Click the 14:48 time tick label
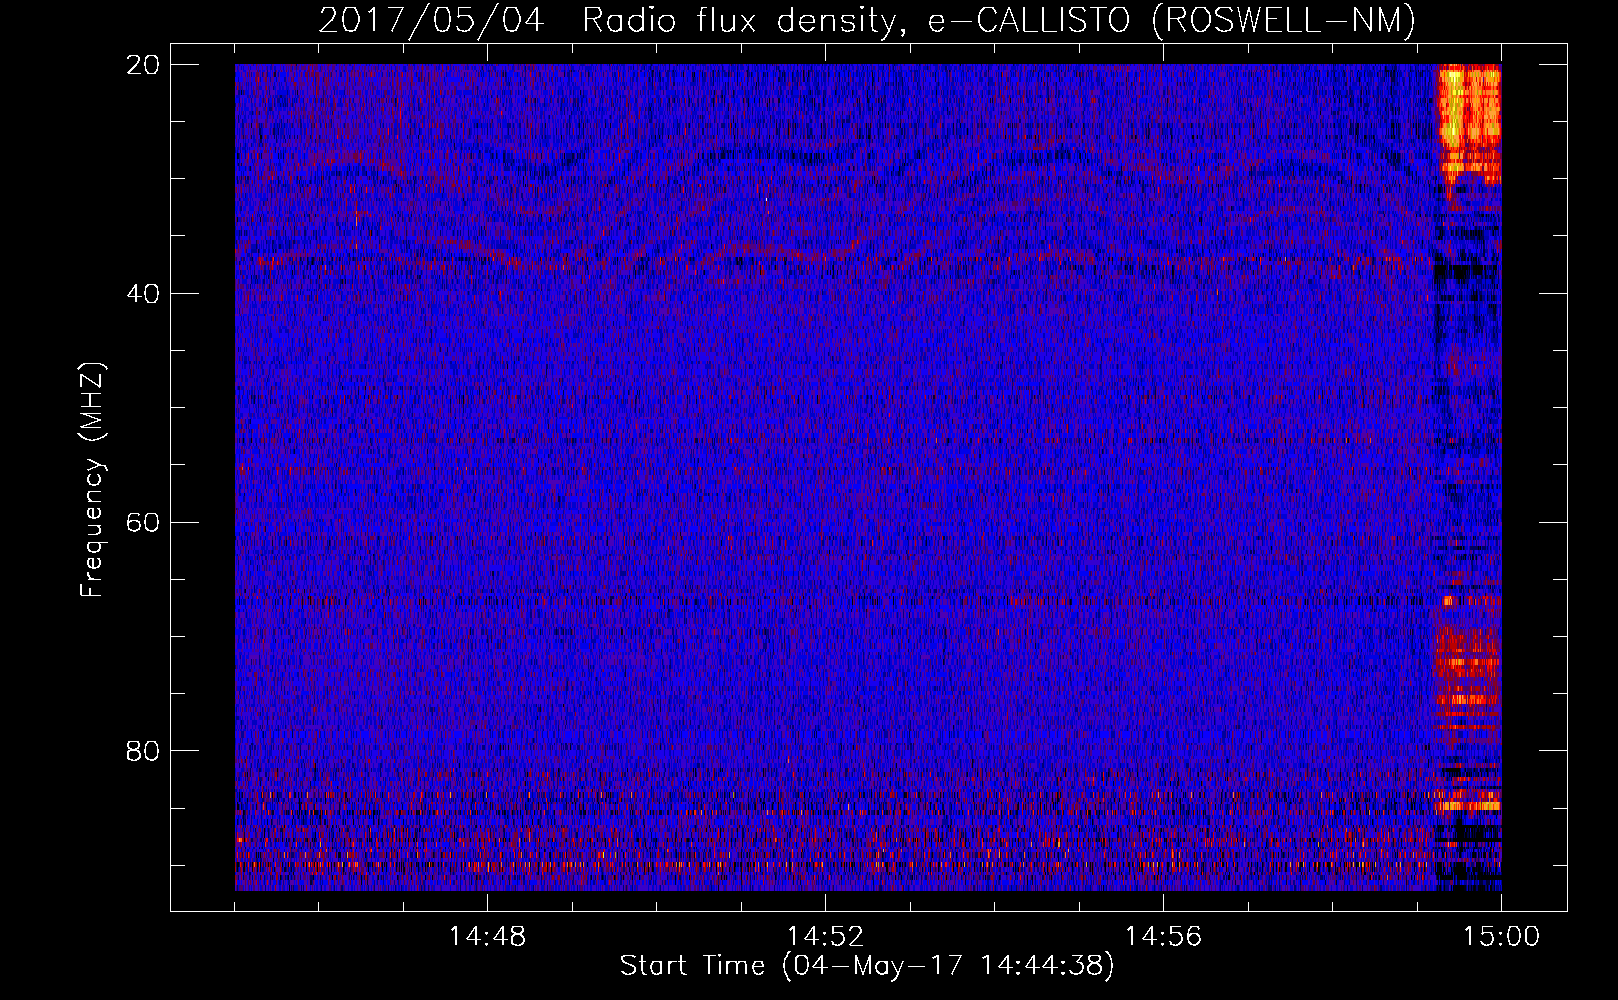1618x1000 pixels. pos(487,937)
